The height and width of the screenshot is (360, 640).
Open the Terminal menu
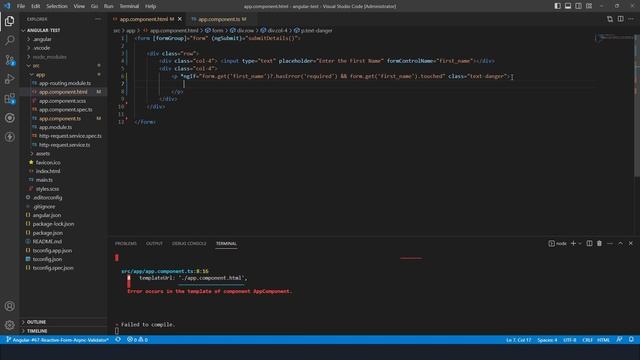pyautogui.click(x=129, y=6)
